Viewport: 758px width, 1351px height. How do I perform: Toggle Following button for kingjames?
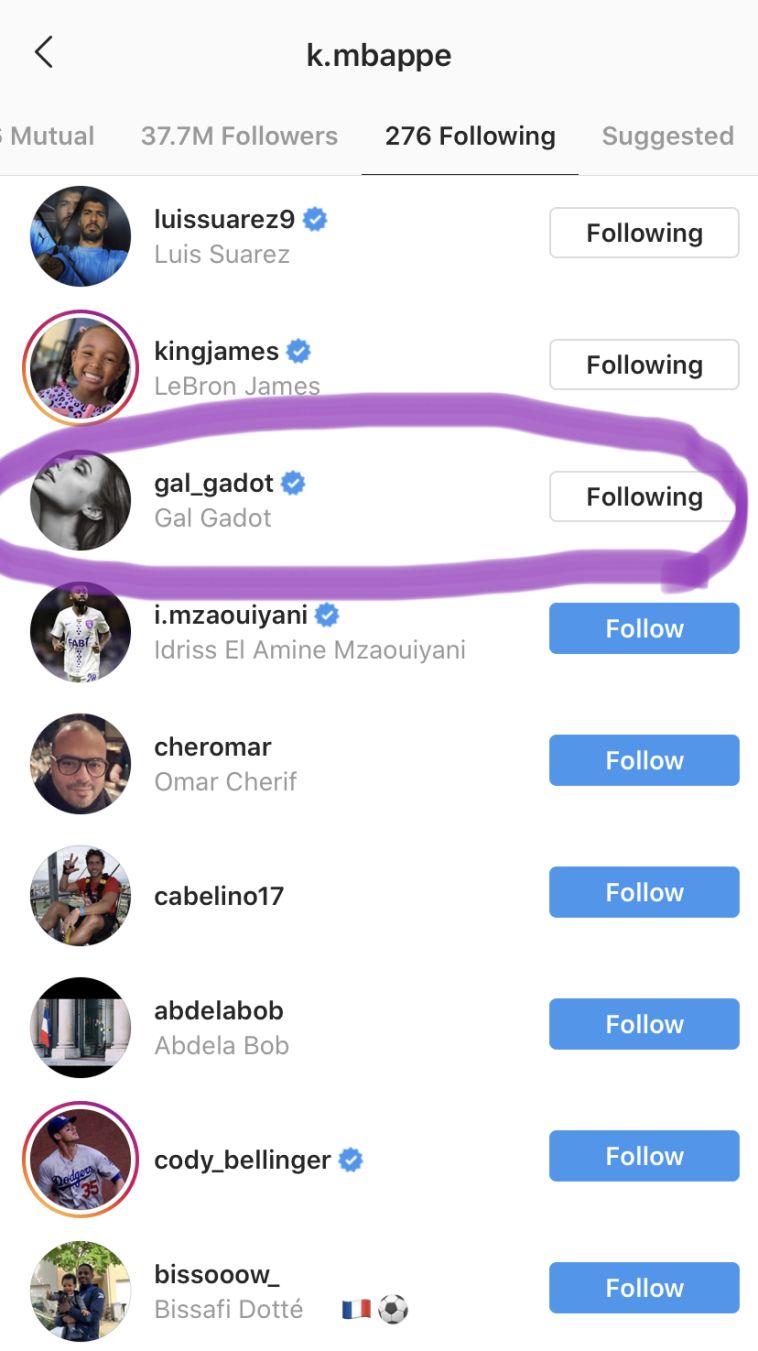[x=644, y=365]
